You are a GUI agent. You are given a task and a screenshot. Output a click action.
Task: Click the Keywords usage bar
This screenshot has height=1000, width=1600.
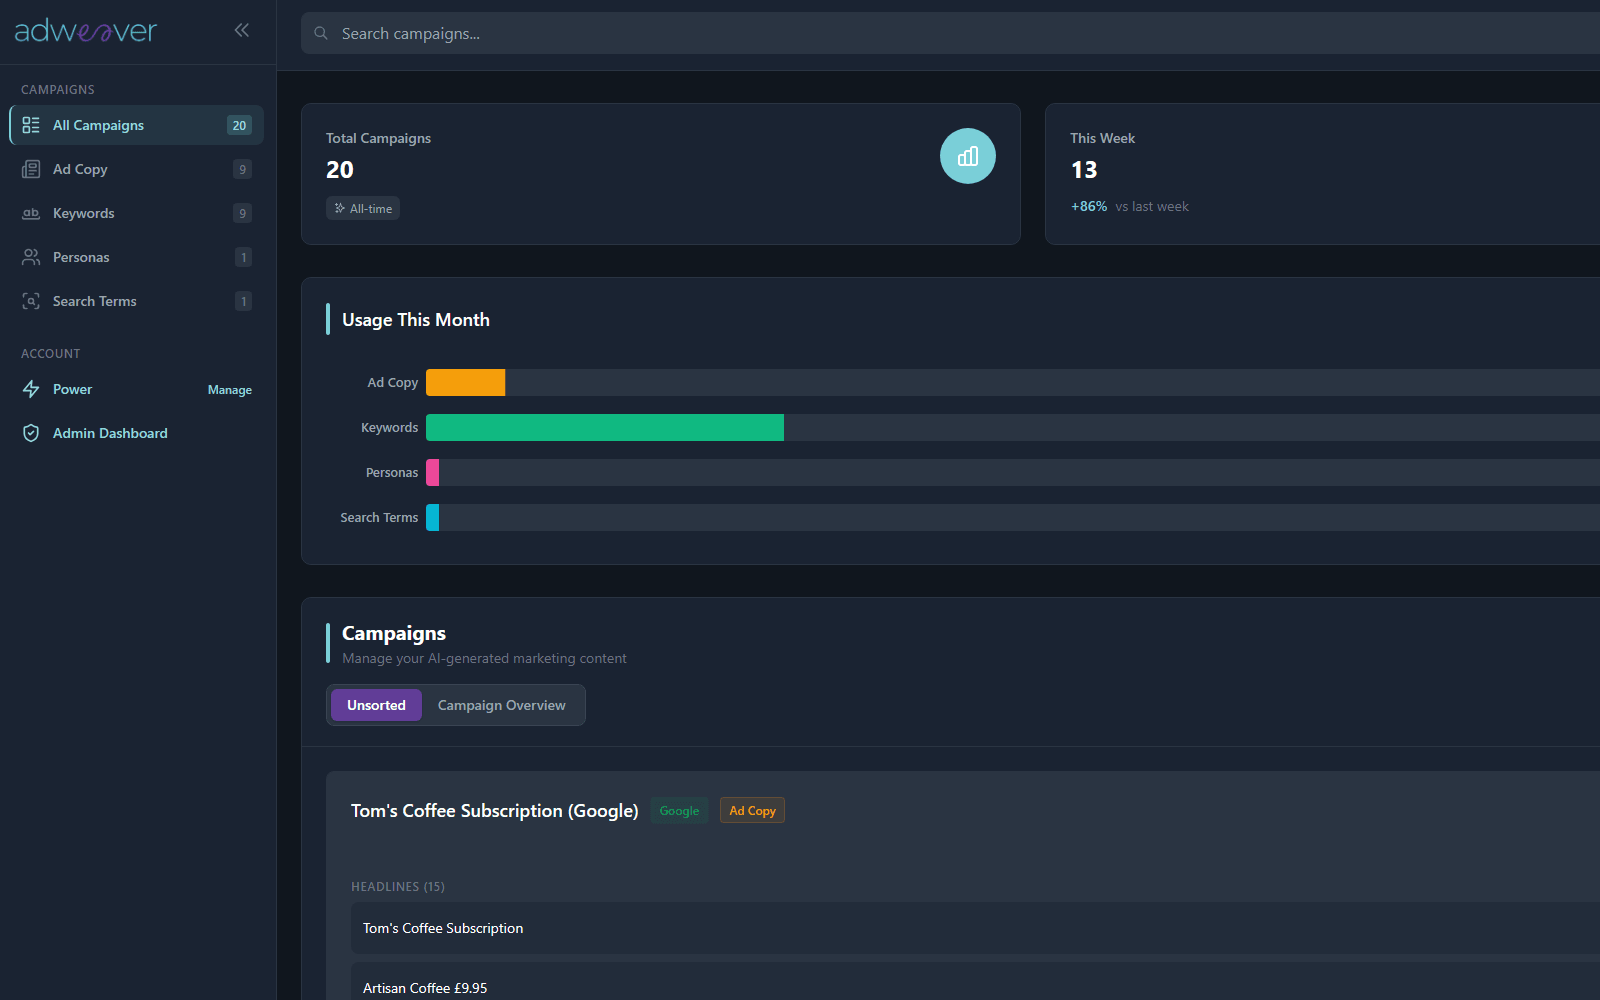[604, 427]
